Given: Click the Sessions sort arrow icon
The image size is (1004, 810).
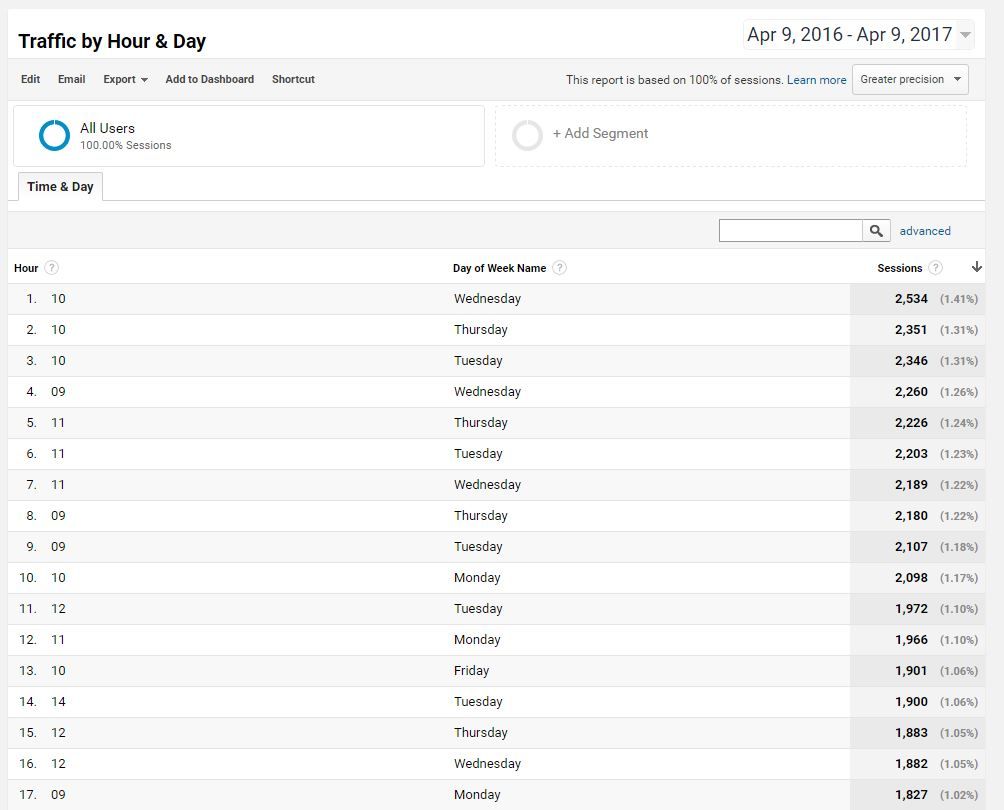Looking at the screenshot, I should [x=977, y=267].
